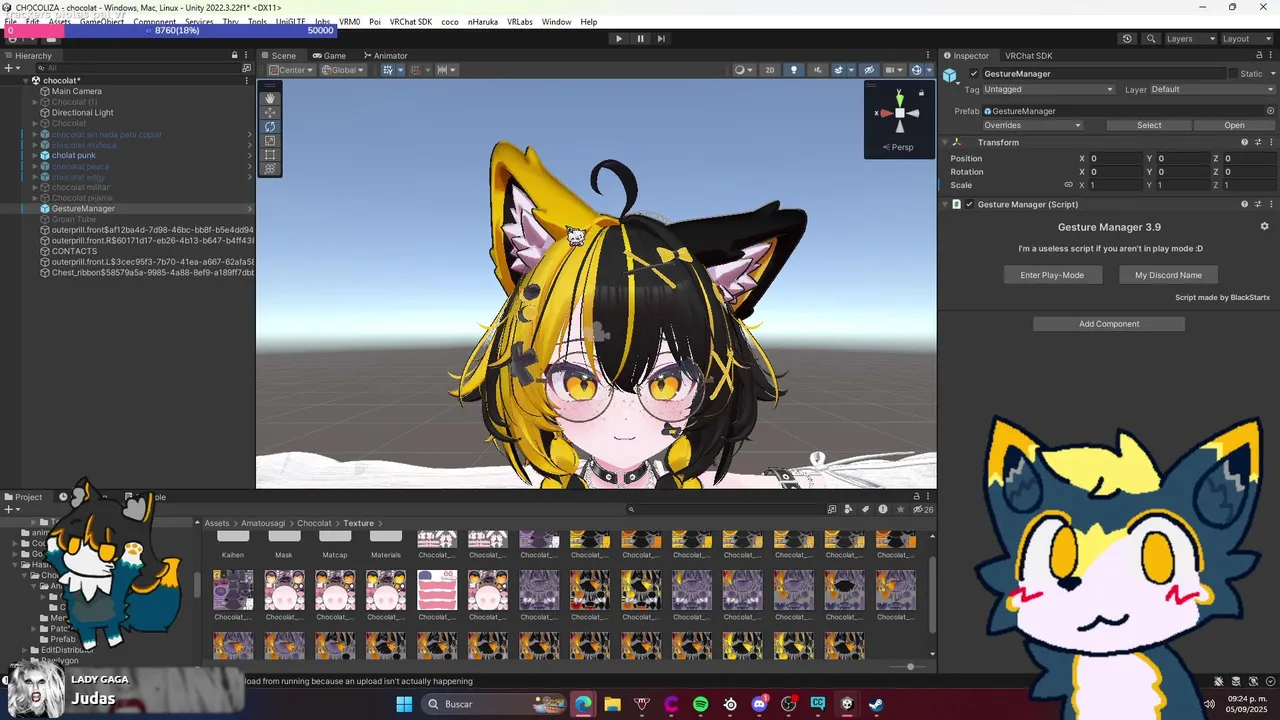Open Spotify in the taskbar
Image resolution: width=1280 pixels, height=720 pixels.
click(700, 704)
